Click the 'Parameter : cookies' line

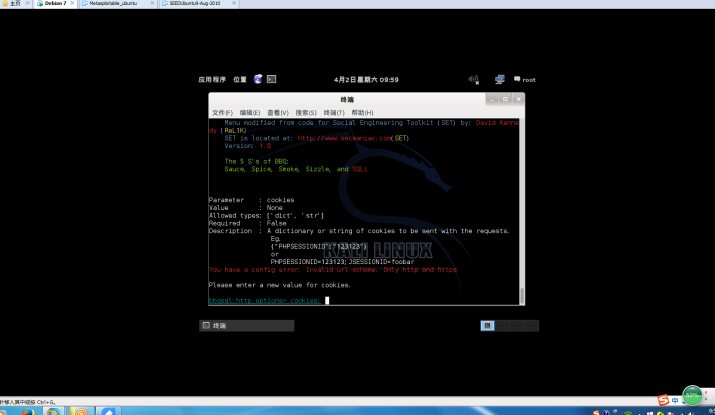[x=251, y=200]
